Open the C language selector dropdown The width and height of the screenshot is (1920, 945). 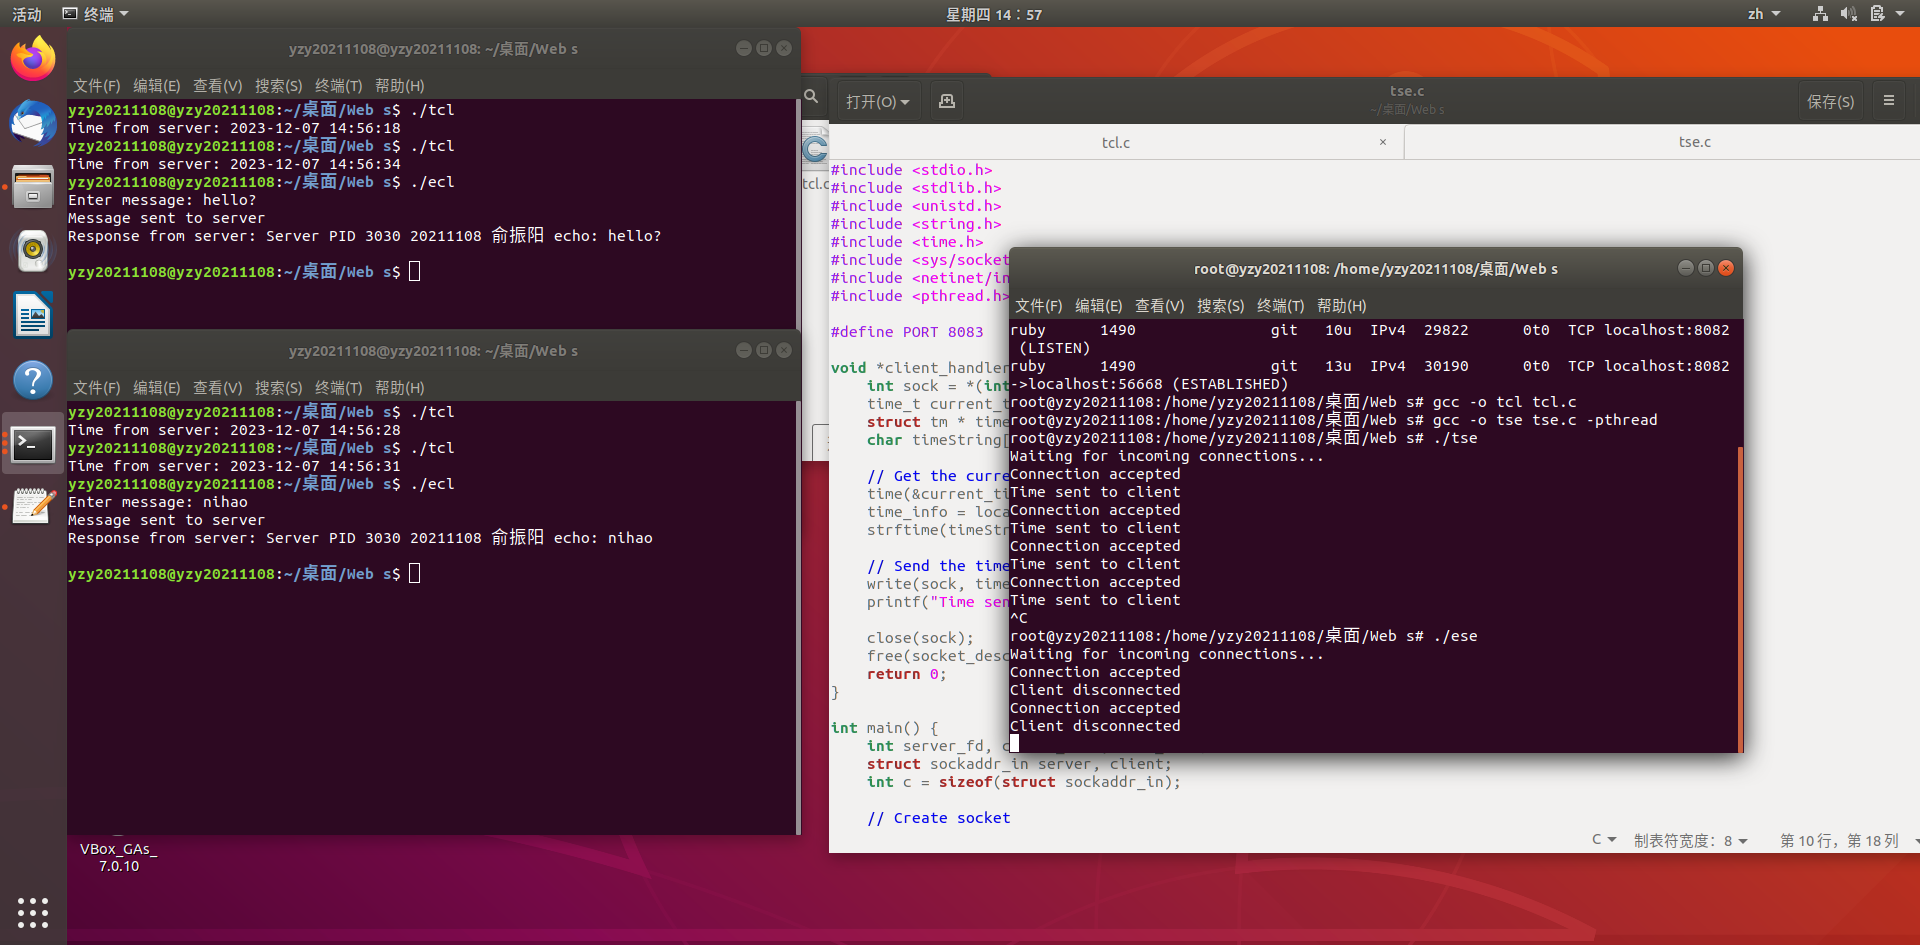(1604, 840)
